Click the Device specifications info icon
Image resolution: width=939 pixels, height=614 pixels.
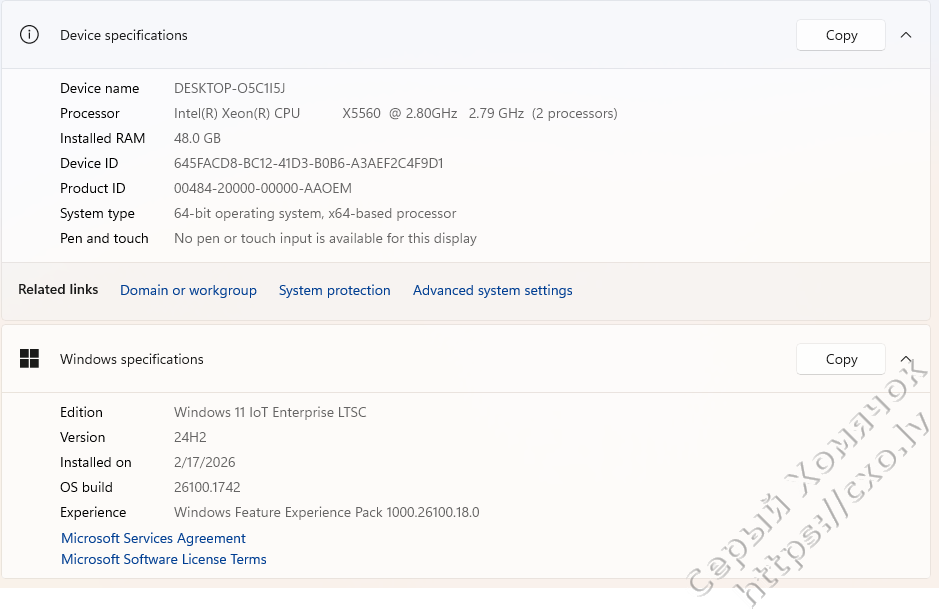[x=30, y=35]
